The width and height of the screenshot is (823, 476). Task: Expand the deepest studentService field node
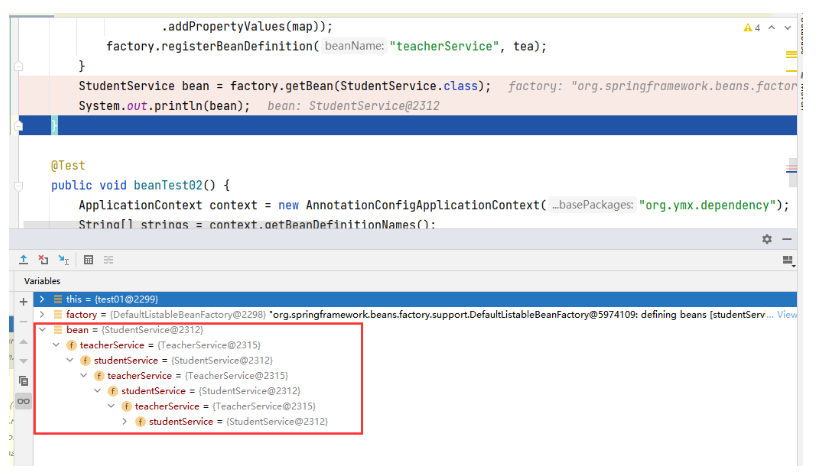pos(124,421)
